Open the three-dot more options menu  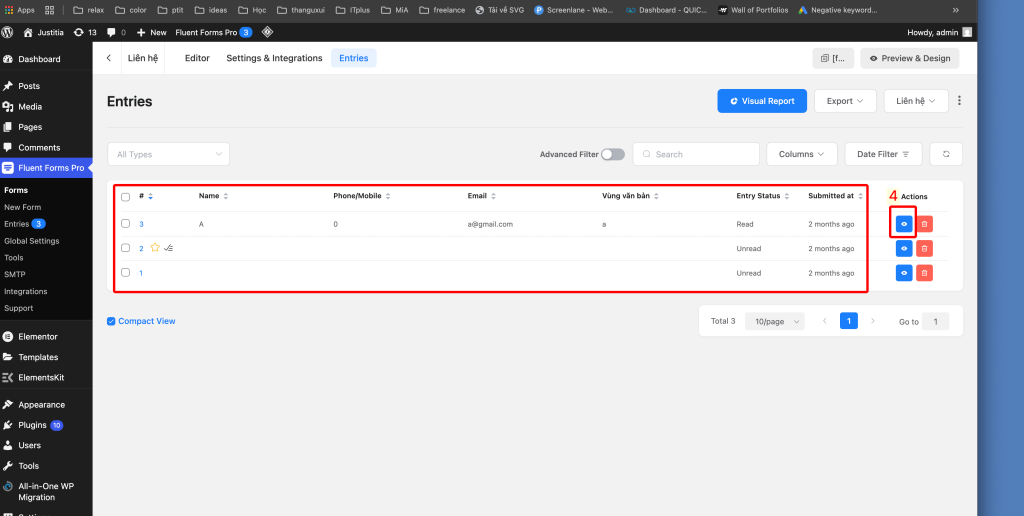coord(959,101)
